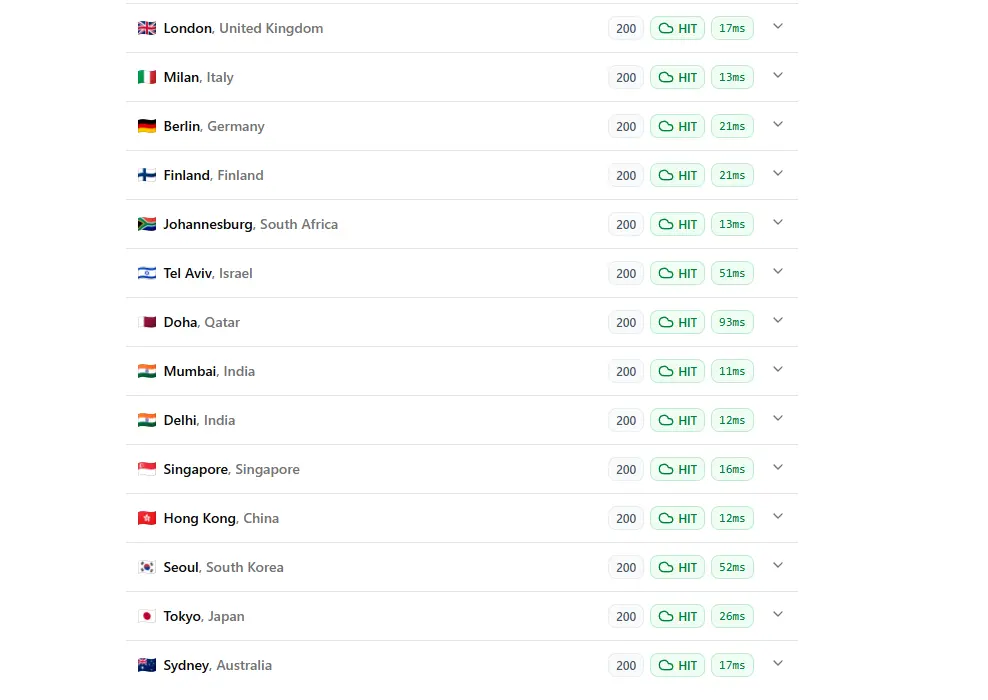The height and width of the screenshot is (700, 988).
Task: Click the 200 status badge for Finland
Action: tap(626, 175)
